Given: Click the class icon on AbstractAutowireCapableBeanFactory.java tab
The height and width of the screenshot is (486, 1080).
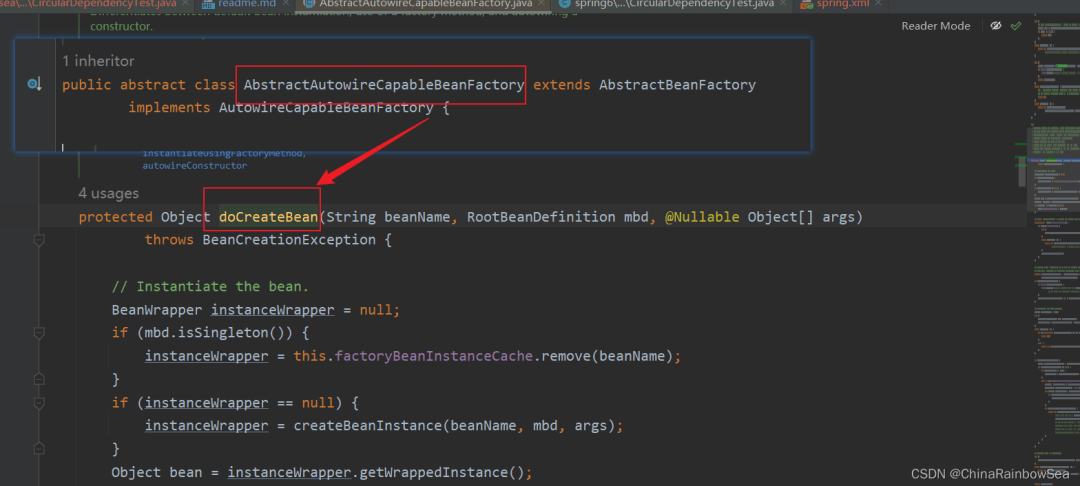Looking at the screenshot, I should pos(308,3).
